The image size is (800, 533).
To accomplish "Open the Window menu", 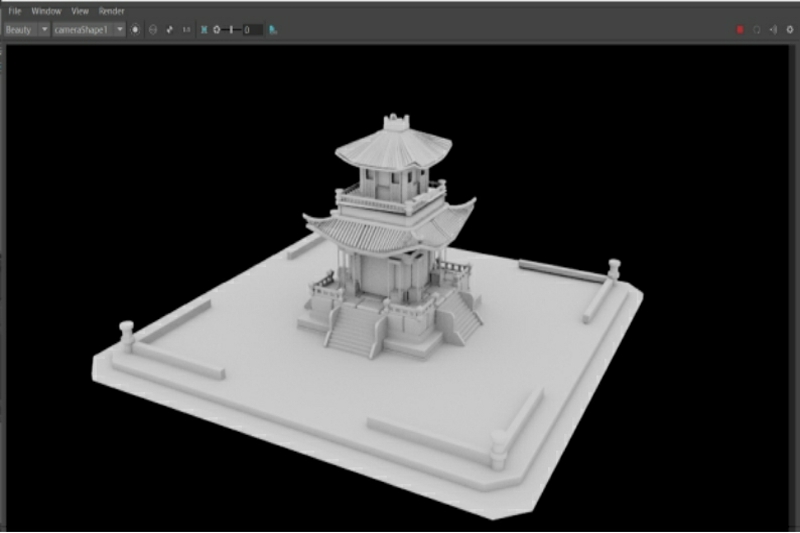I will (x=46, y=11).
